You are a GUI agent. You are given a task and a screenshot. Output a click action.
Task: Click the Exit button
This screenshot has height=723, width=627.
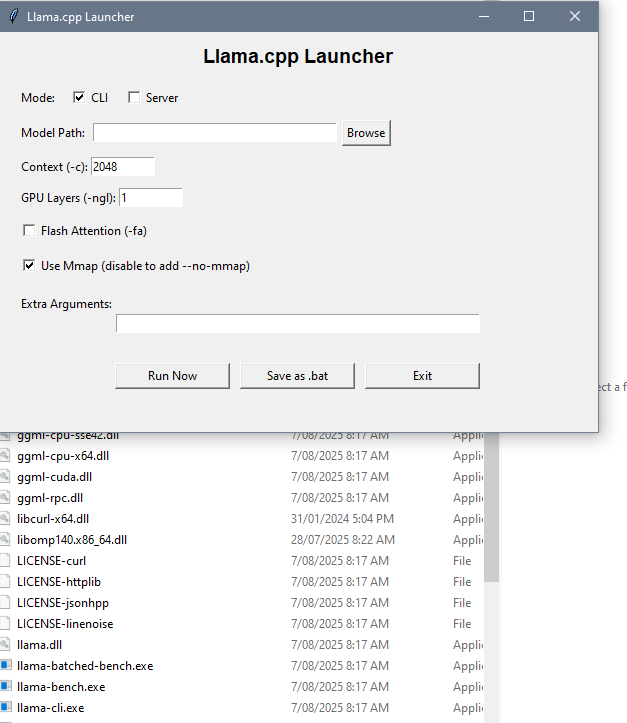click(422, 376)
